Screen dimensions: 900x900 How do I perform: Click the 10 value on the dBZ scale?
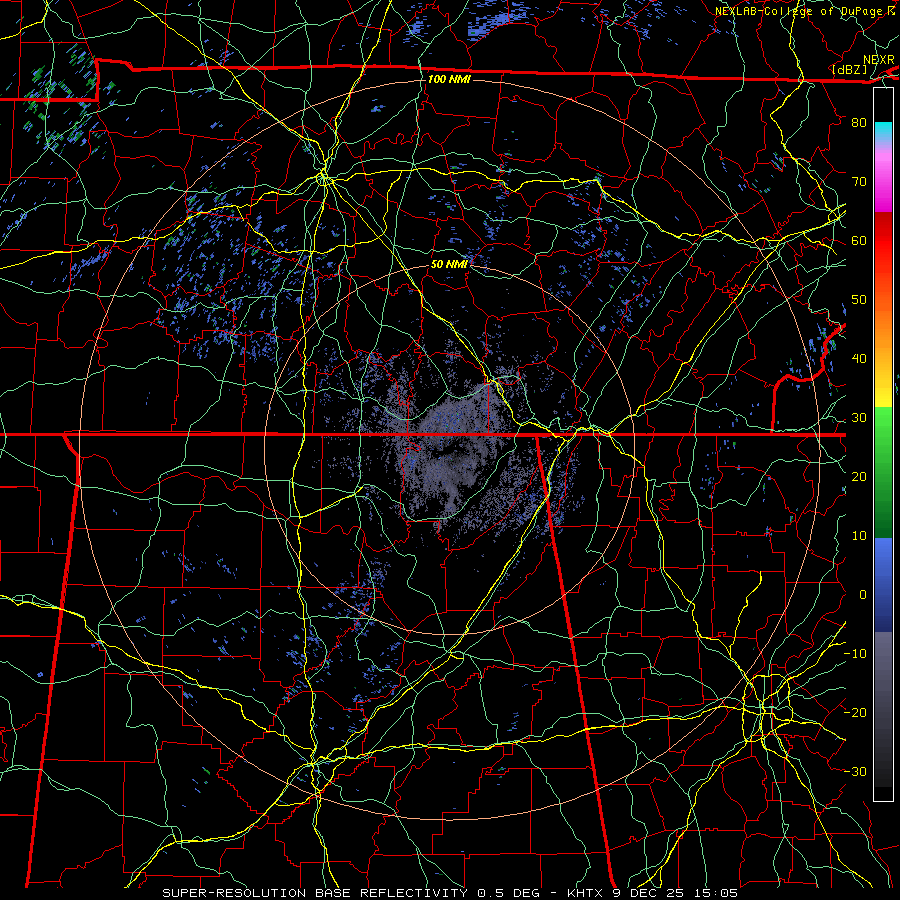[x=859, y=536]
